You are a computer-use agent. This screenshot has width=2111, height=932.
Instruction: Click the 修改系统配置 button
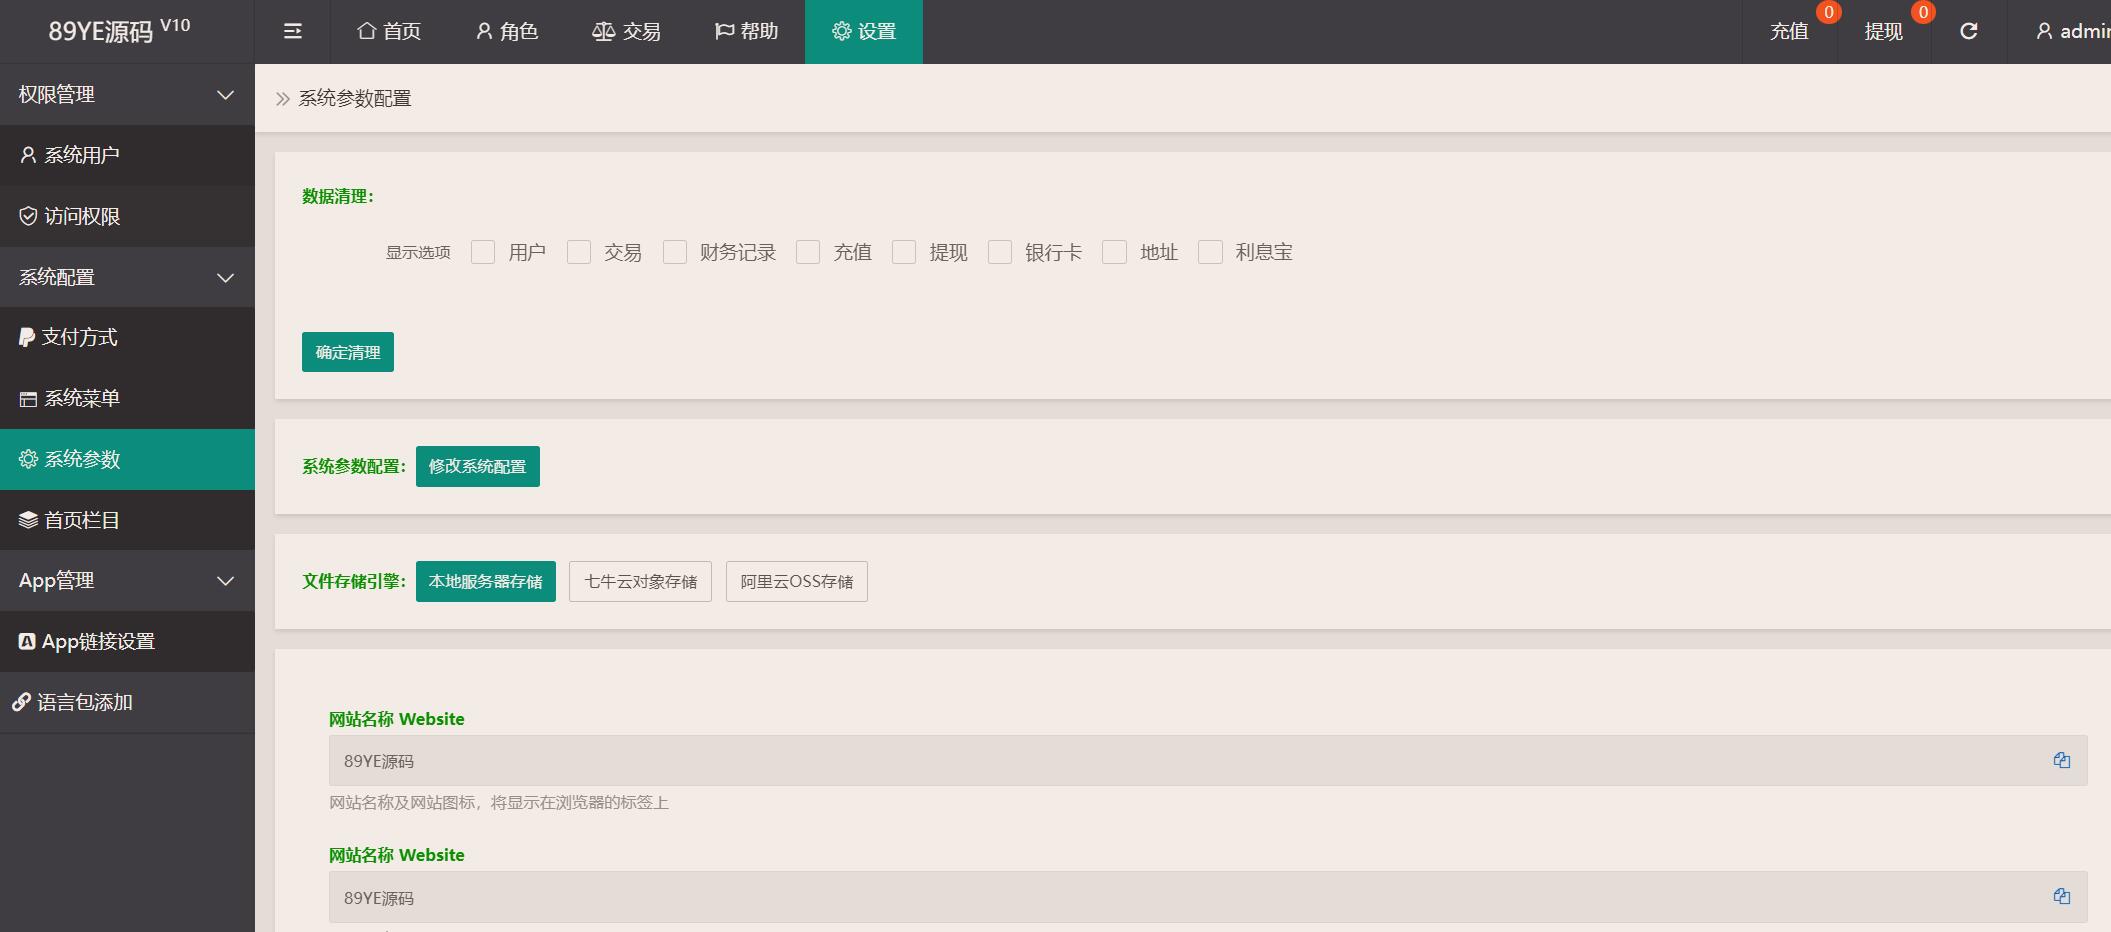click(478, 466)
